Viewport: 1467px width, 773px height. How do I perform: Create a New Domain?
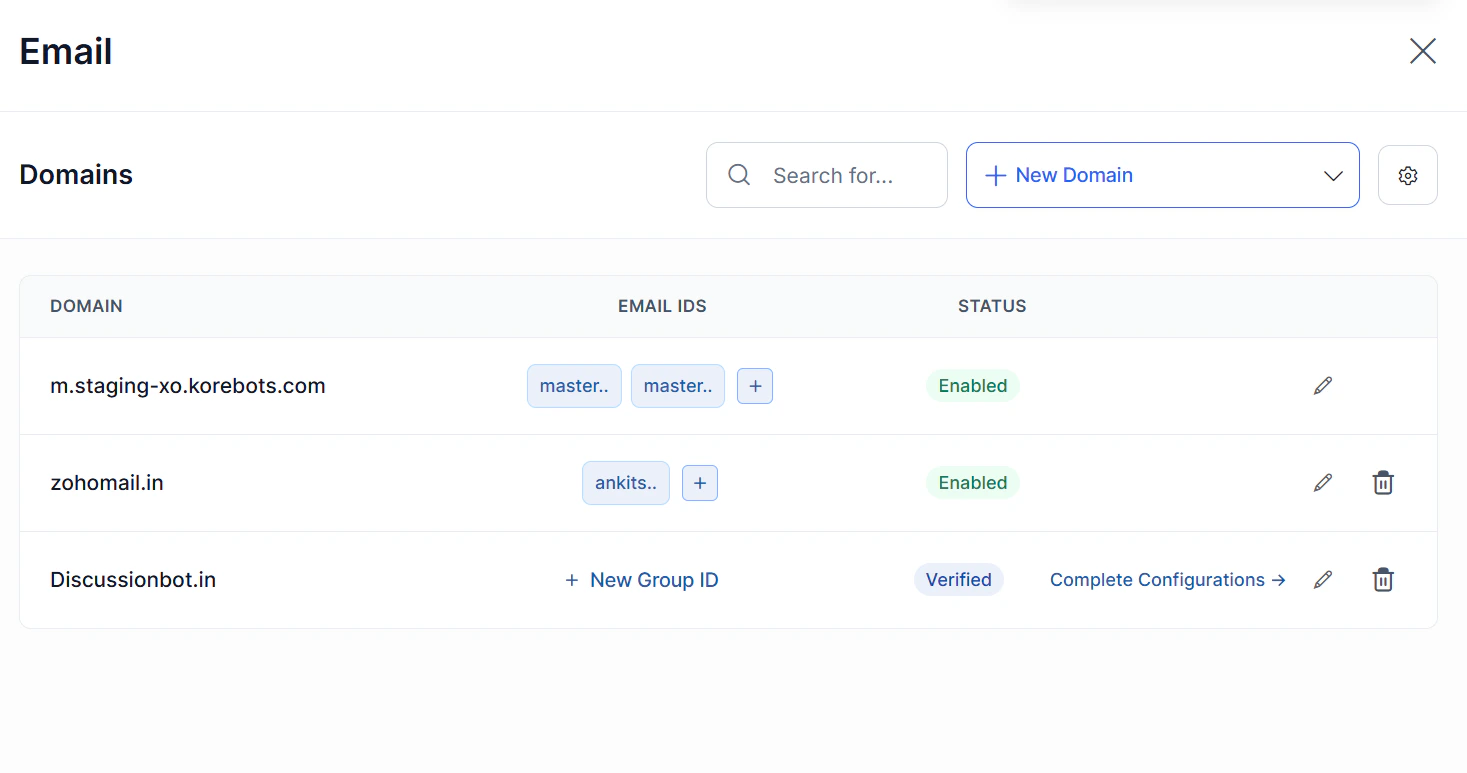coord(1060,175)
